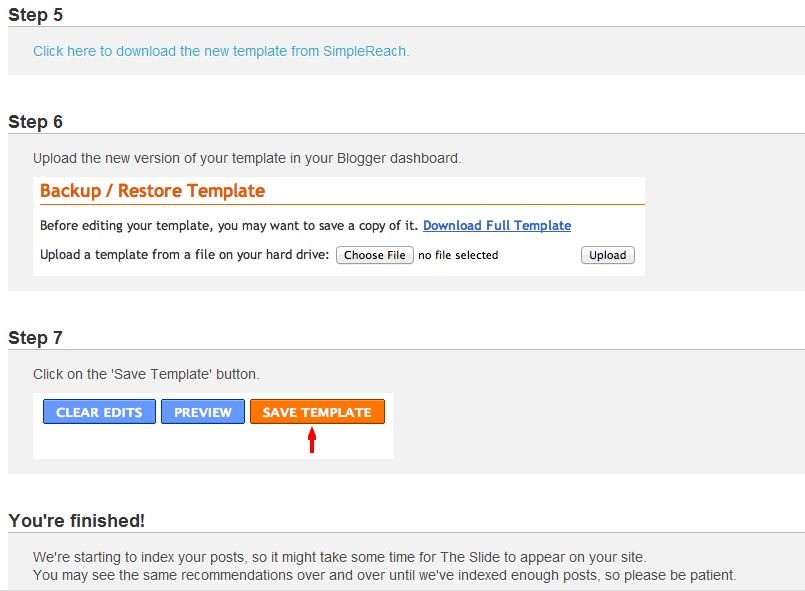Click the 'Upload the new version' instruction text
This screenshot has width=805, height=591.
(247, 158)
